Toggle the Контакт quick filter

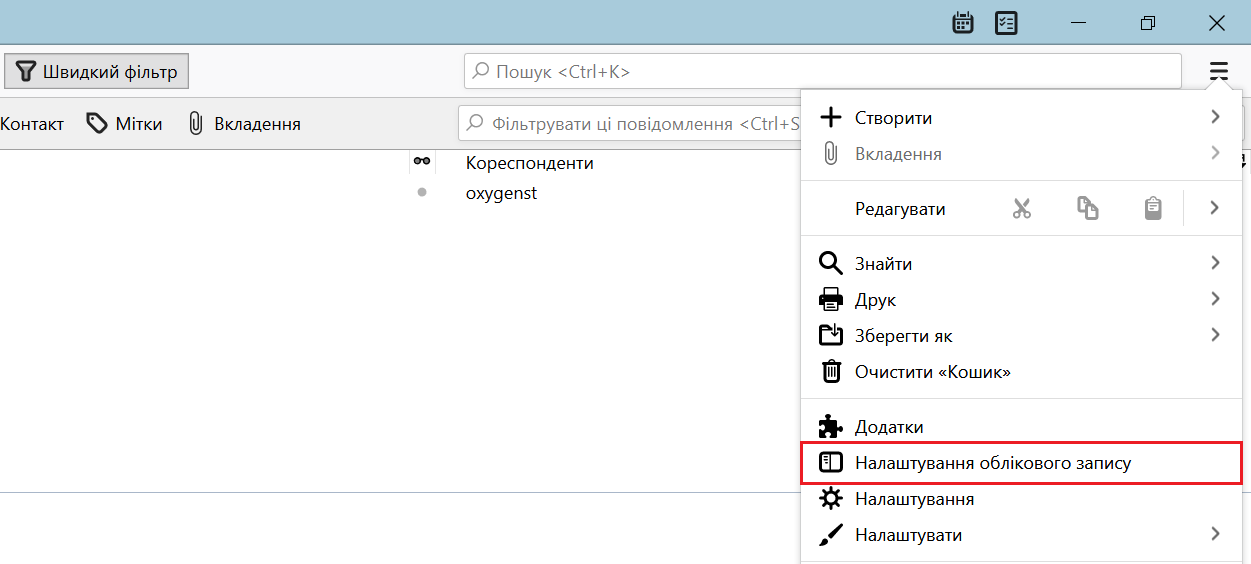[32, 124]
